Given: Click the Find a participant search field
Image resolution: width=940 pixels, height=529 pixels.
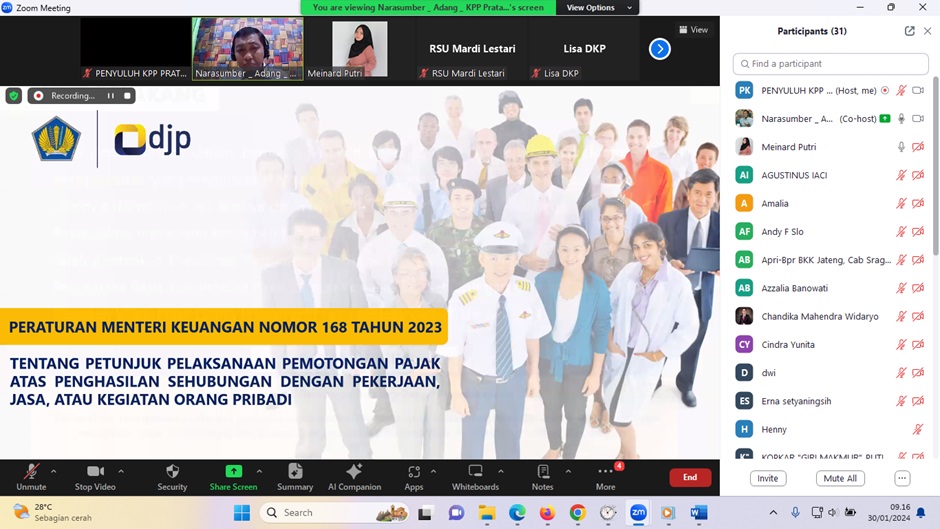Looking at the screenshot, I should click(830, 64).
